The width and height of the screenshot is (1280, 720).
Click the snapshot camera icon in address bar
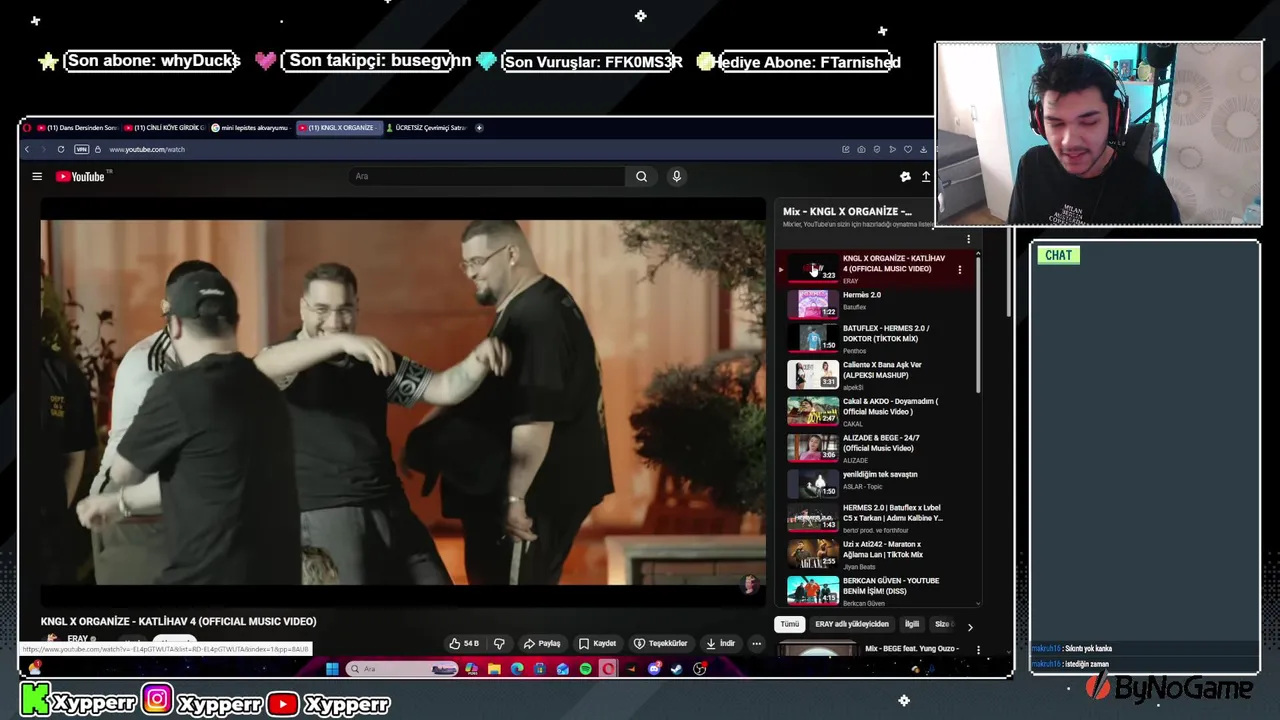click(x=861, y=149)
